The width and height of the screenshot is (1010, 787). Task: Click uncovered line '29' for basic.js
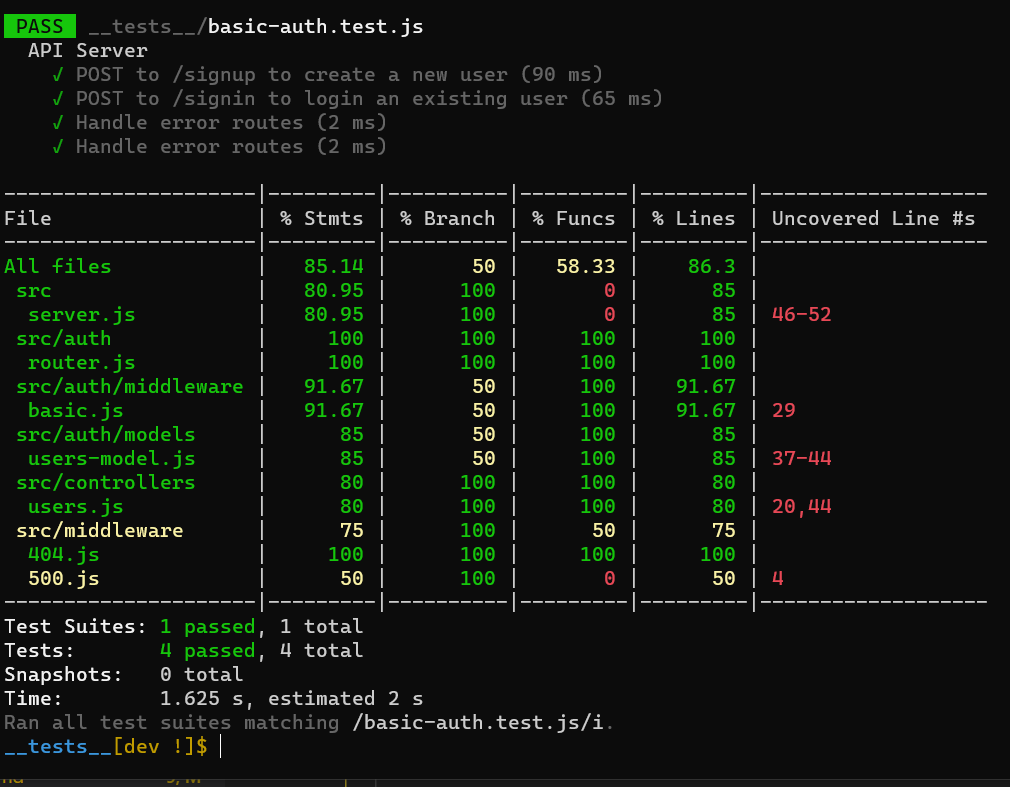click(783, 410)
